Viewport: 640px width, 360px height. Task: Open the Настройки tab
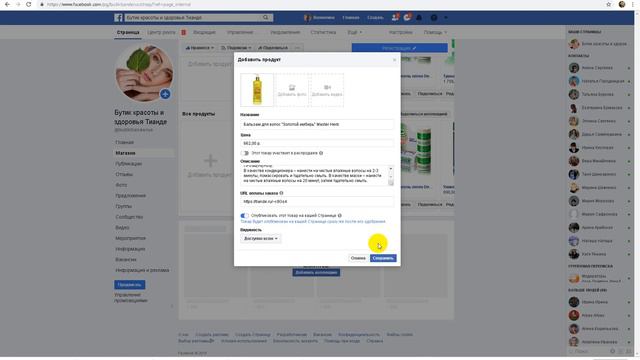coord(400,32)
